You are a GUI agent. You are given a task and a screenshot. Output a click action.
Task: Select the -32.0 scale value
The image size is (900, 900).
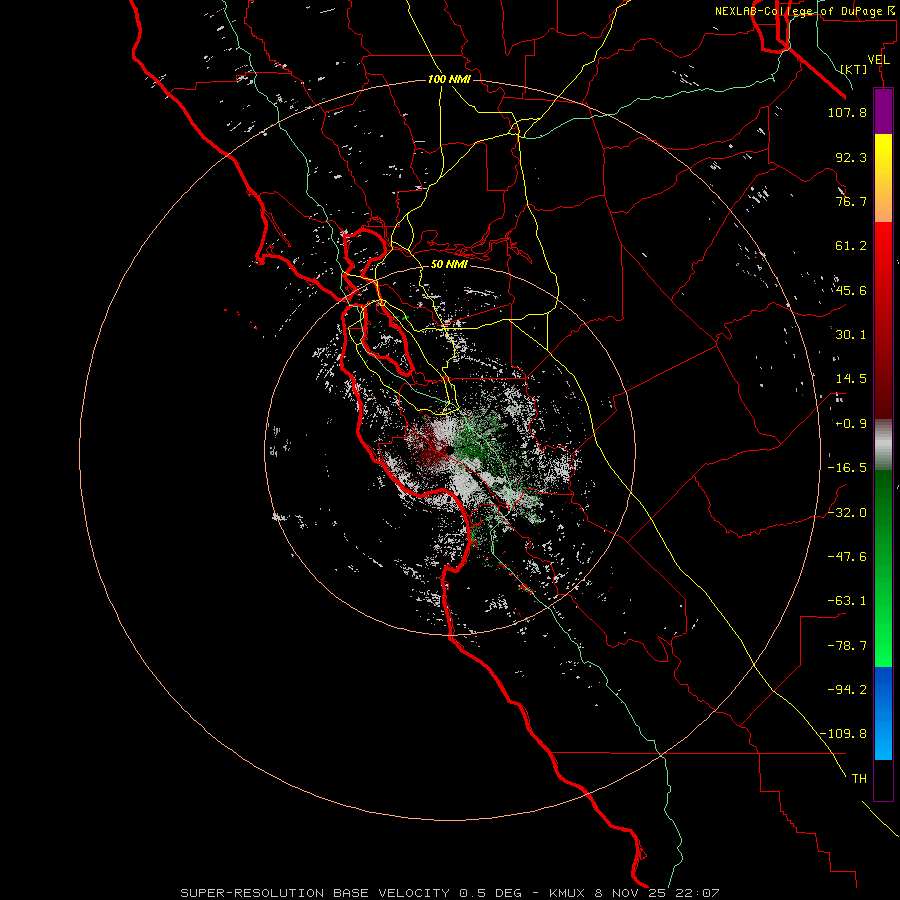847,513
